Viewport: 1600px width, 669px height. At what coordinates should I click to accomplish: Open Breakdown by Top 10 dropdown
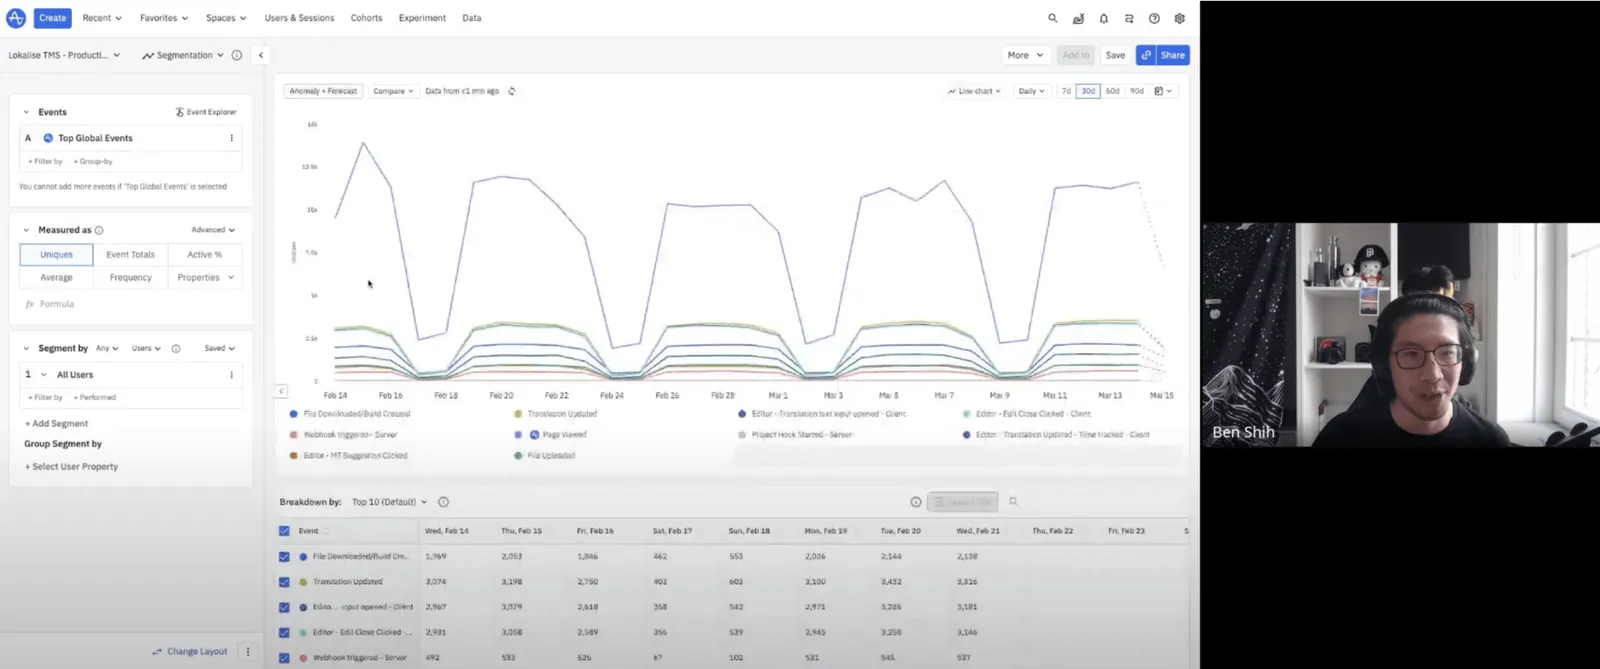click(389, 502)
